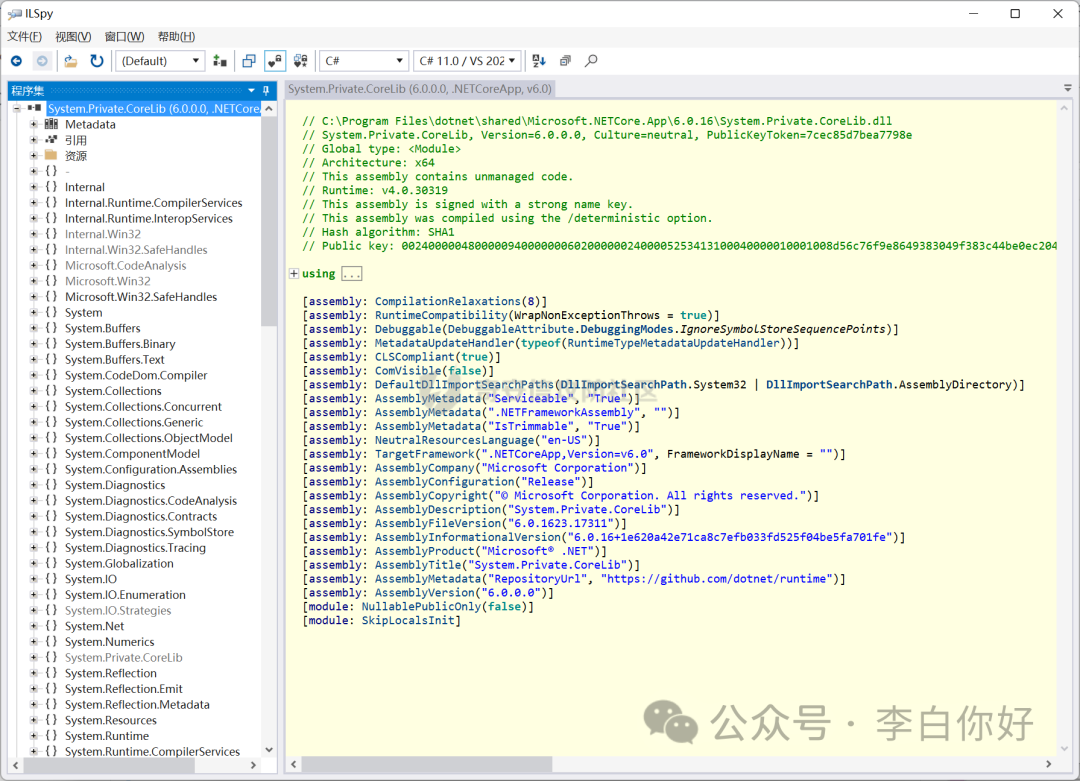
Task: Open an assembly file with folder icon
Action: tap(70, 61)
